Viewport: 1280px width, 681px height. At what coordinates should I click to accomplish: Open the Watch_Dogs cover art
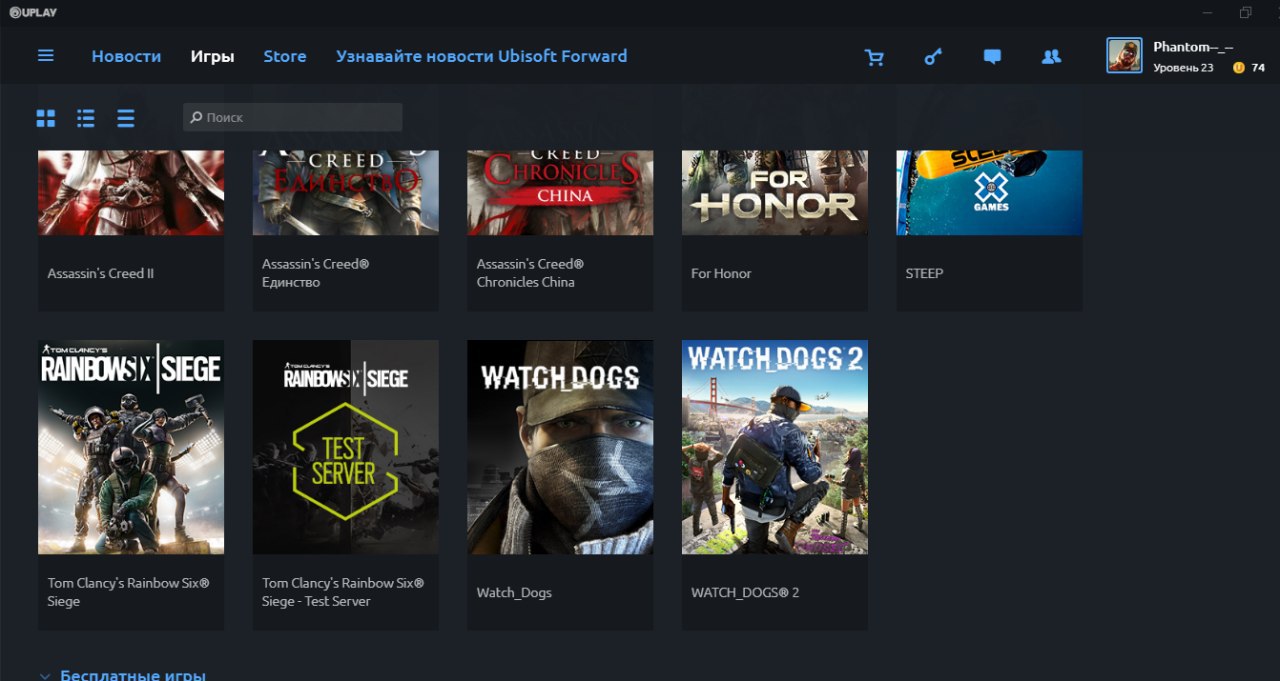tap(560, 447)
